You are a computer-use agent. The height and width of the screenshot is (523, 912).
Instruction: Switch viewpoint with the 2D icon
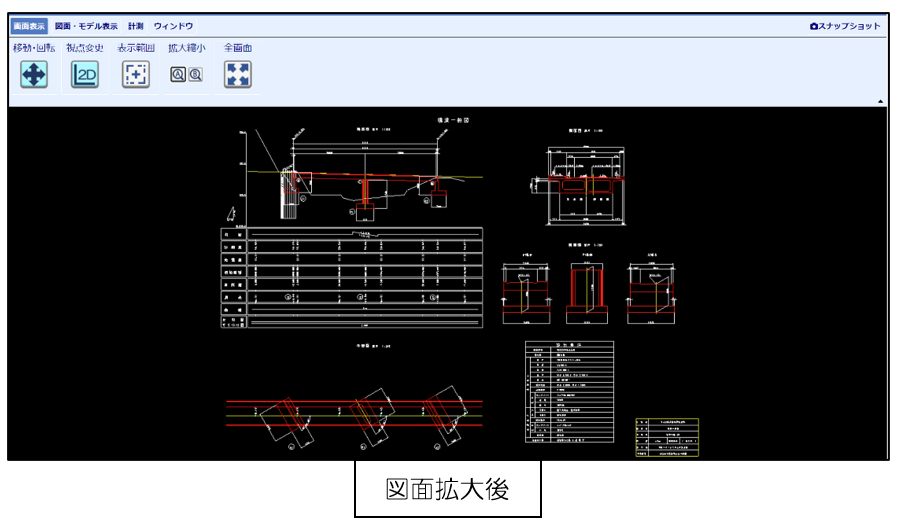[x=85, y=74]
